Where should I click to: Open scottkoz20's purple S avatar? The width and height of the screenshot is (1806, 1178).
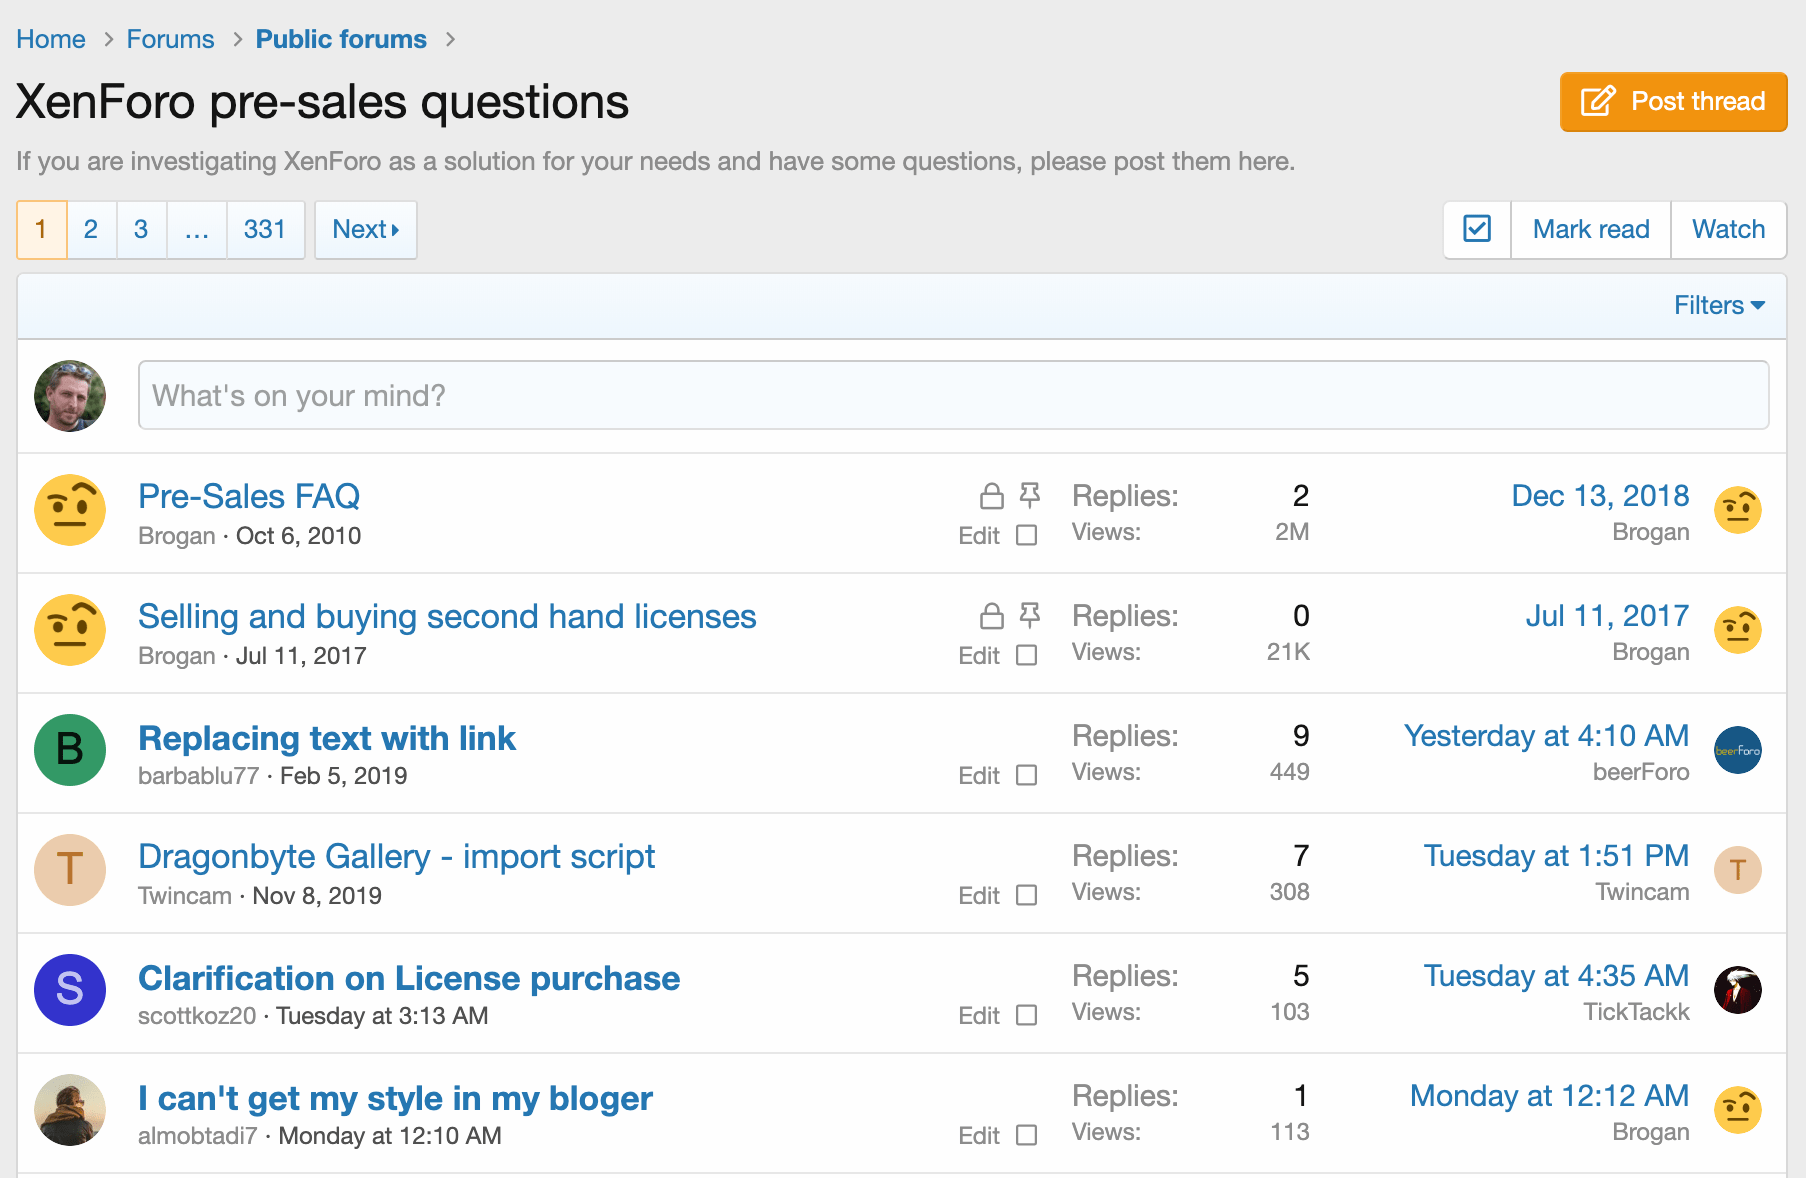tap(70, 990)
